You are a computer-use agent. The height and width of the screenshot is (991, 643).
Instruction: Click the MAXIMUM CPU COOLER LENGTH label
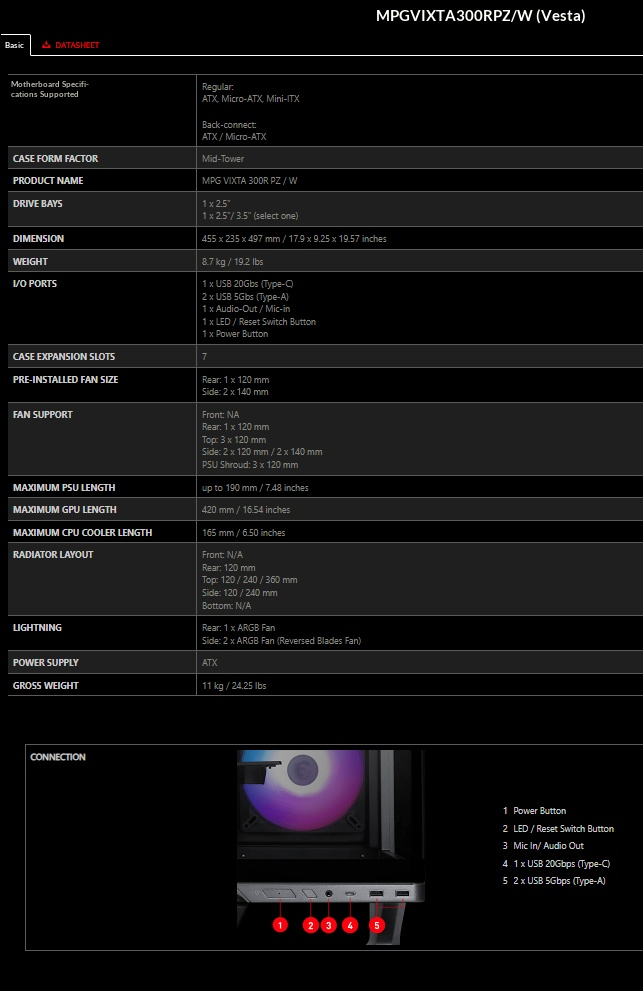point(82,533)
